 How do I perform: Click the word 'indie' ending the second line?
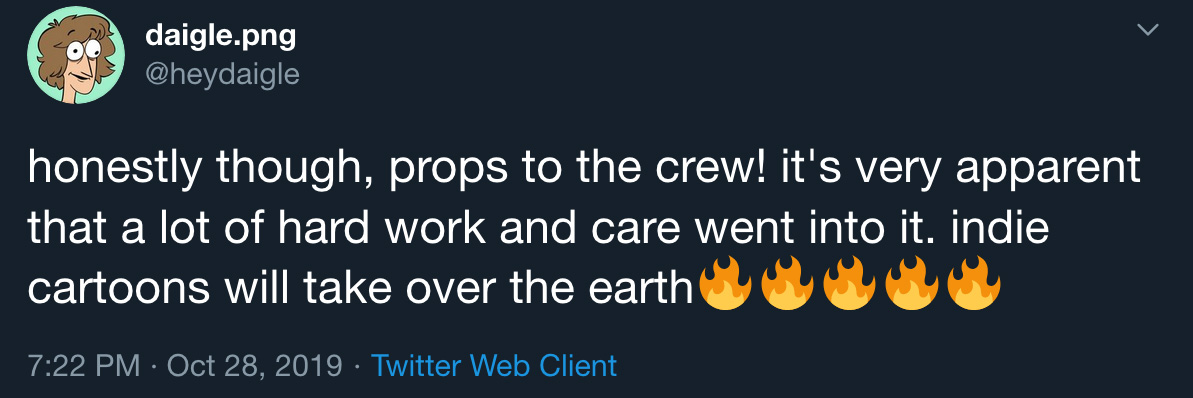pos(1000,229)
